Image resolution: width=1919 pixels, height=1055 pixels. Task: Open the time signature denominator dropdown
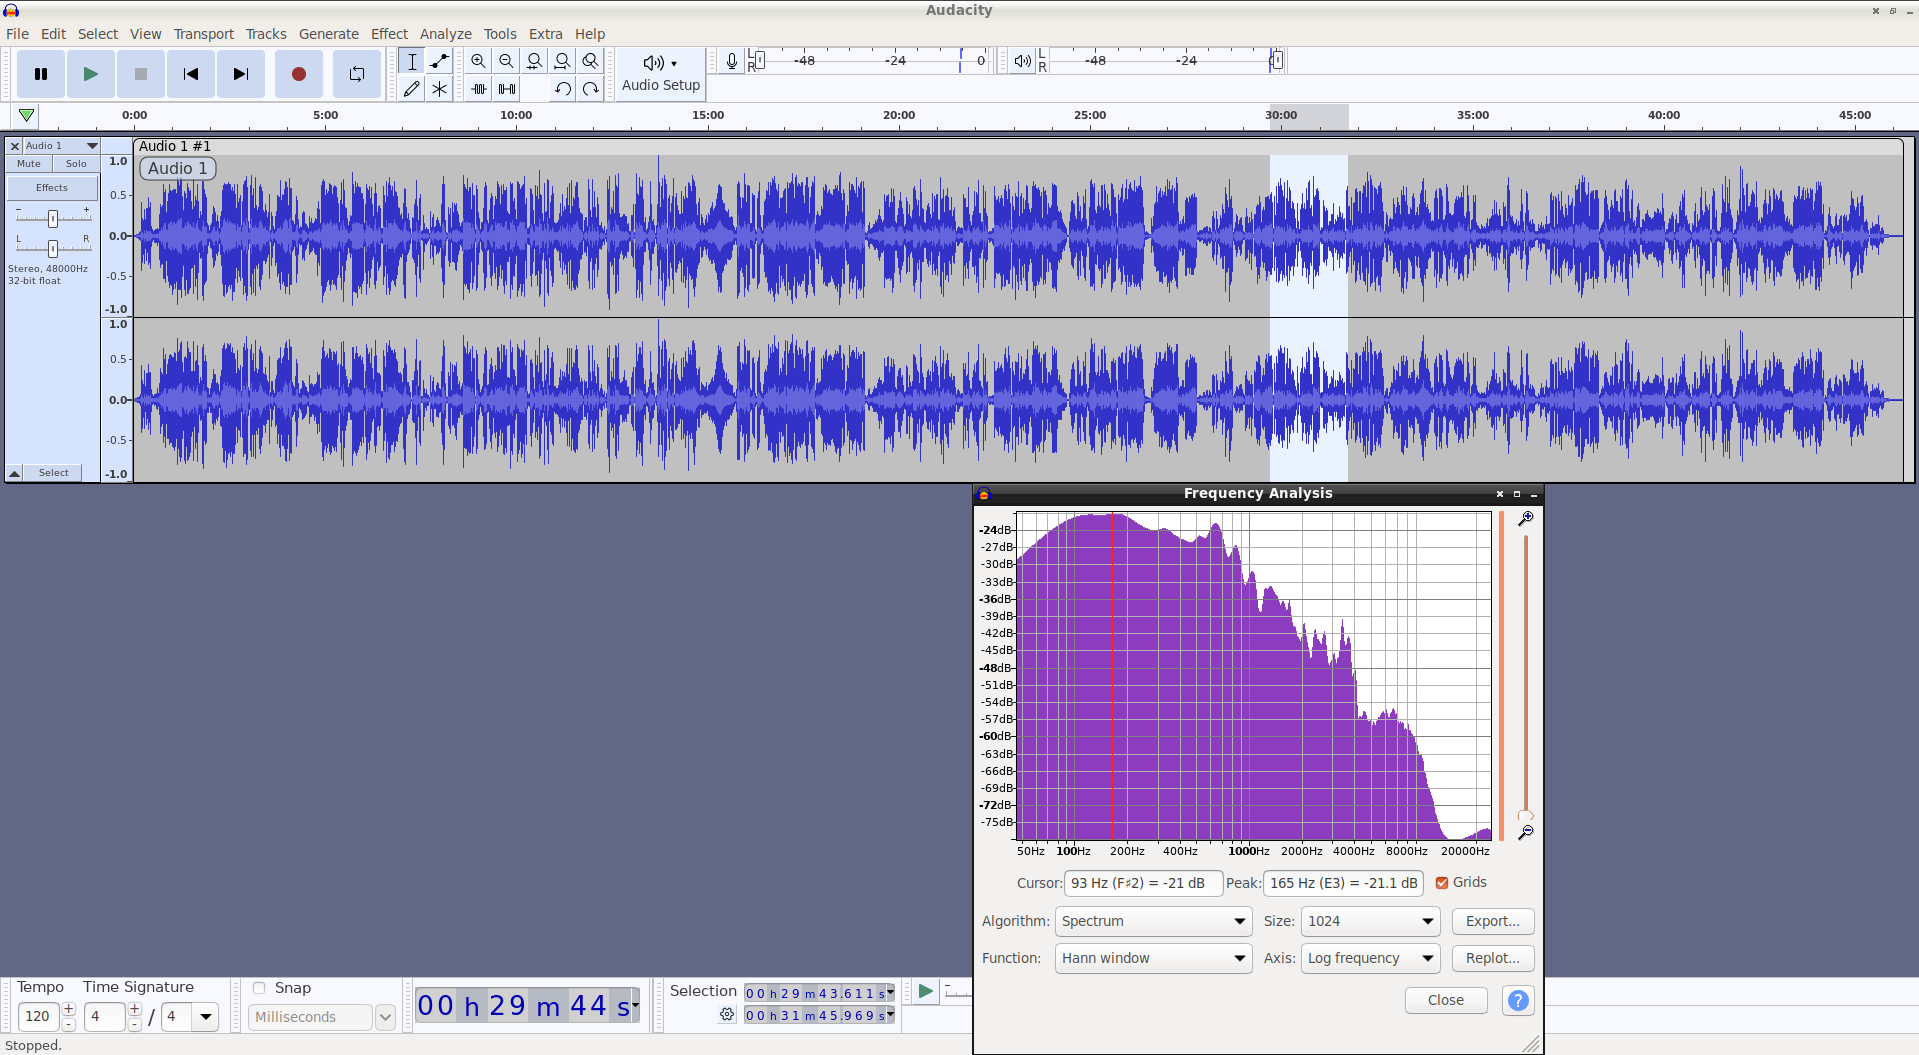[206, 1017]
